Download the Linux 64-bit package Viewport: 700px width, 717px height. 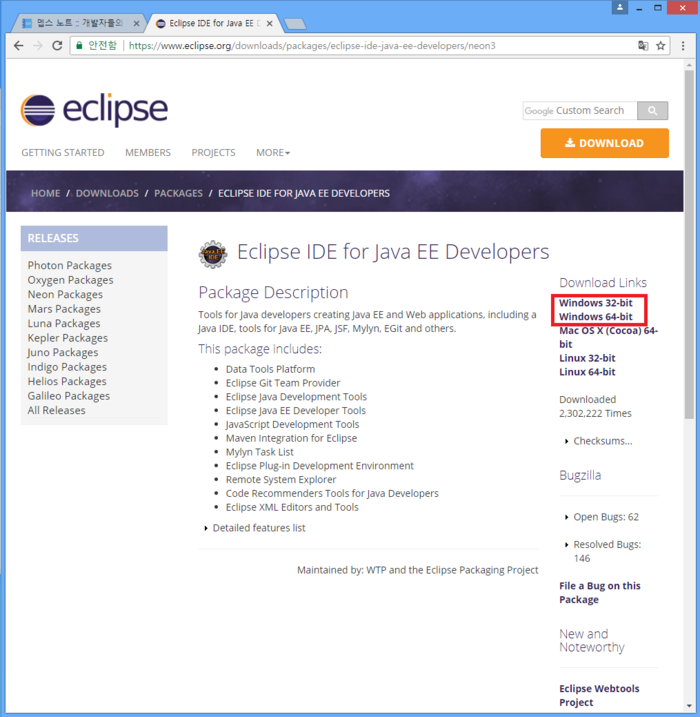click(x=587, y=372)
